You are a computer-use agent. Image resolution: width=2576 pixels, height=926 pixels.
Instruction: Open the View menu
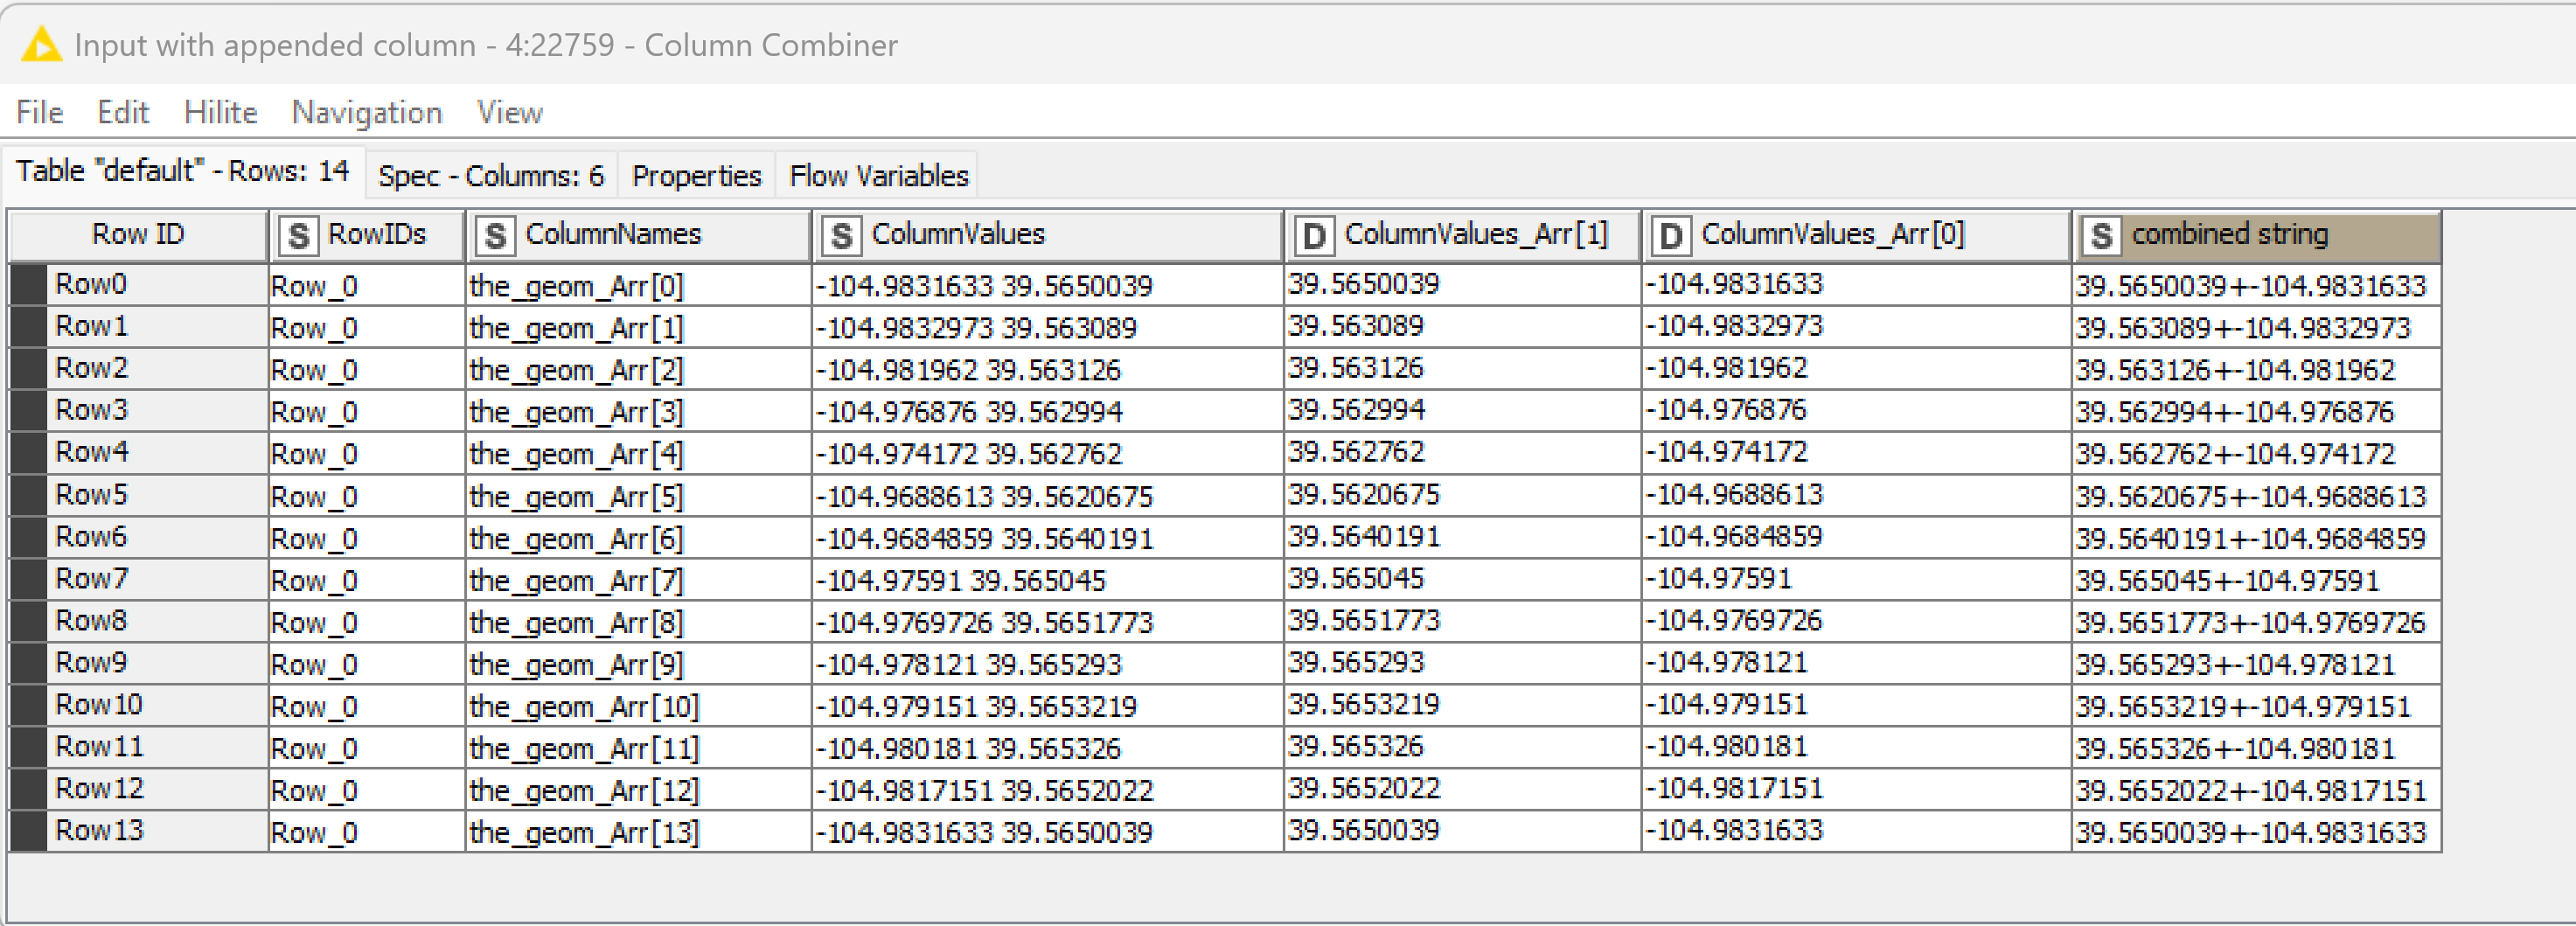[x=509, y=112]
